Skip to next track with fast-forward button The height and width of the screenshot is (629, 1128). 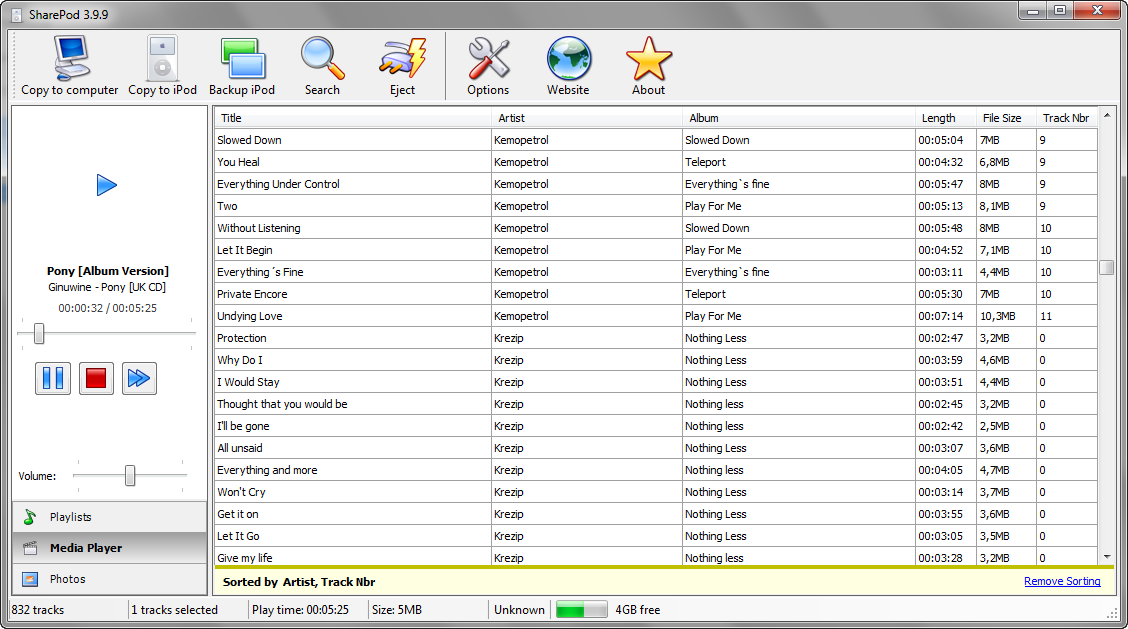coord(139,379)
